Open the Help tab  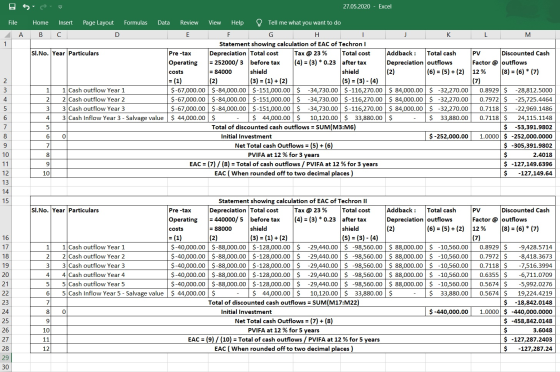(x=237, y=22)
